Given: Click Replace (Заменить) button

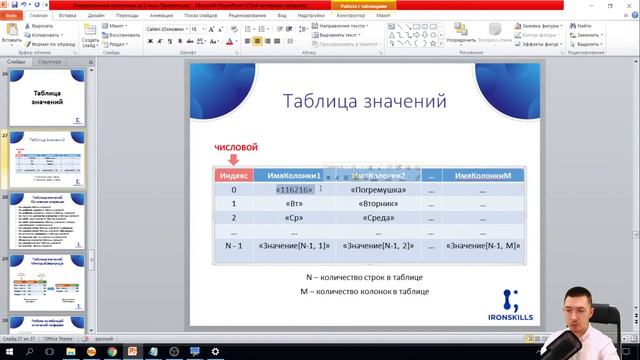Looking at the screenshot, I should click(x=586, y=35).
